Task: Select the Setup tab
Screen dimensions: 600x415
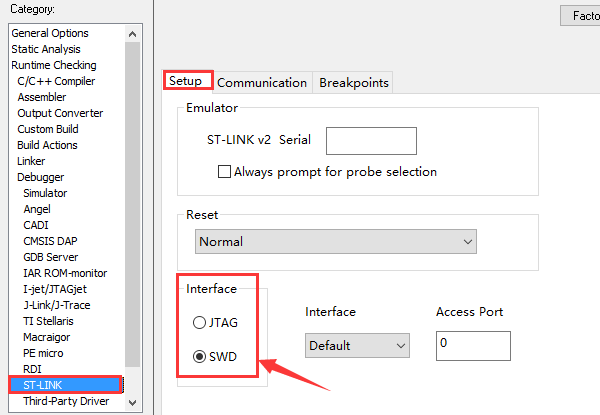Action: 185,81
